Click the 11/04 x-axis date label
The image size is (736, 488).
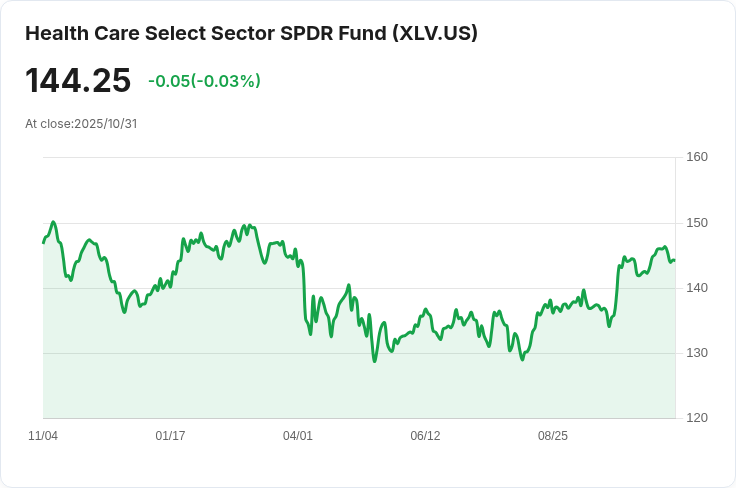coord(43,436)
